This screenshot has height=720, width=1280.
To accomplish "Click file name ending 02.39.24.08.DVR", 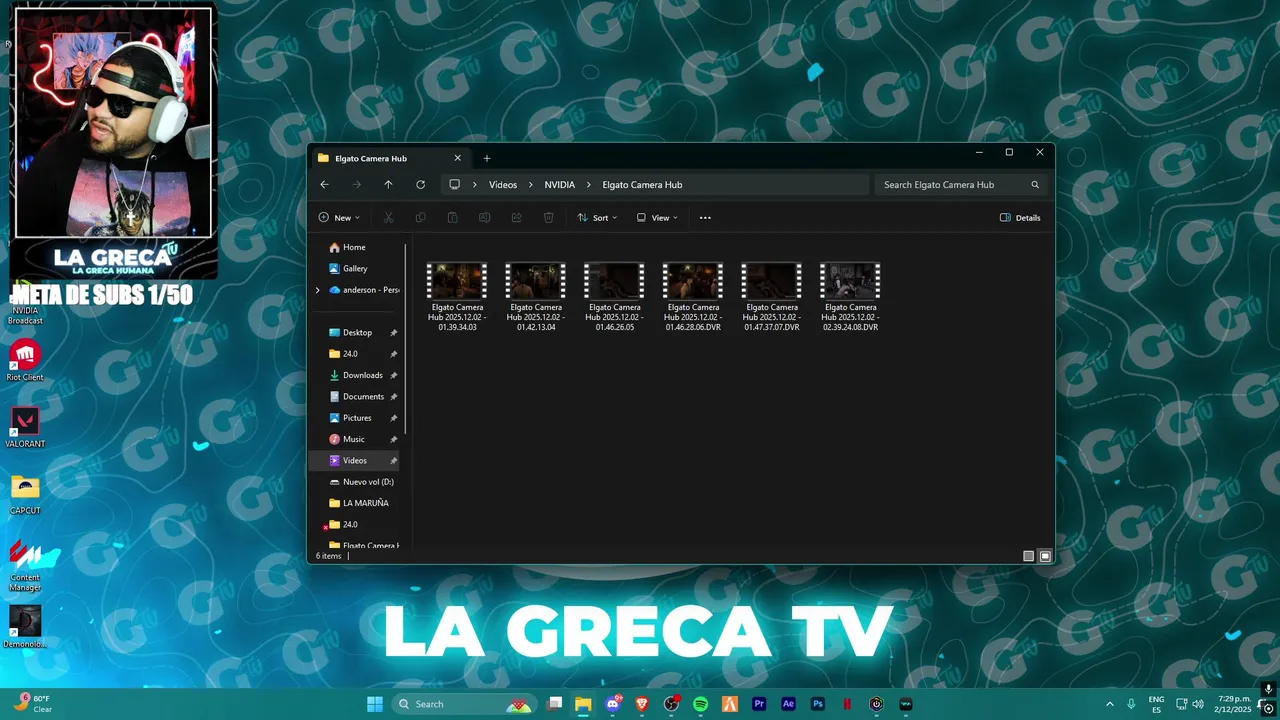I will [850, 317].
